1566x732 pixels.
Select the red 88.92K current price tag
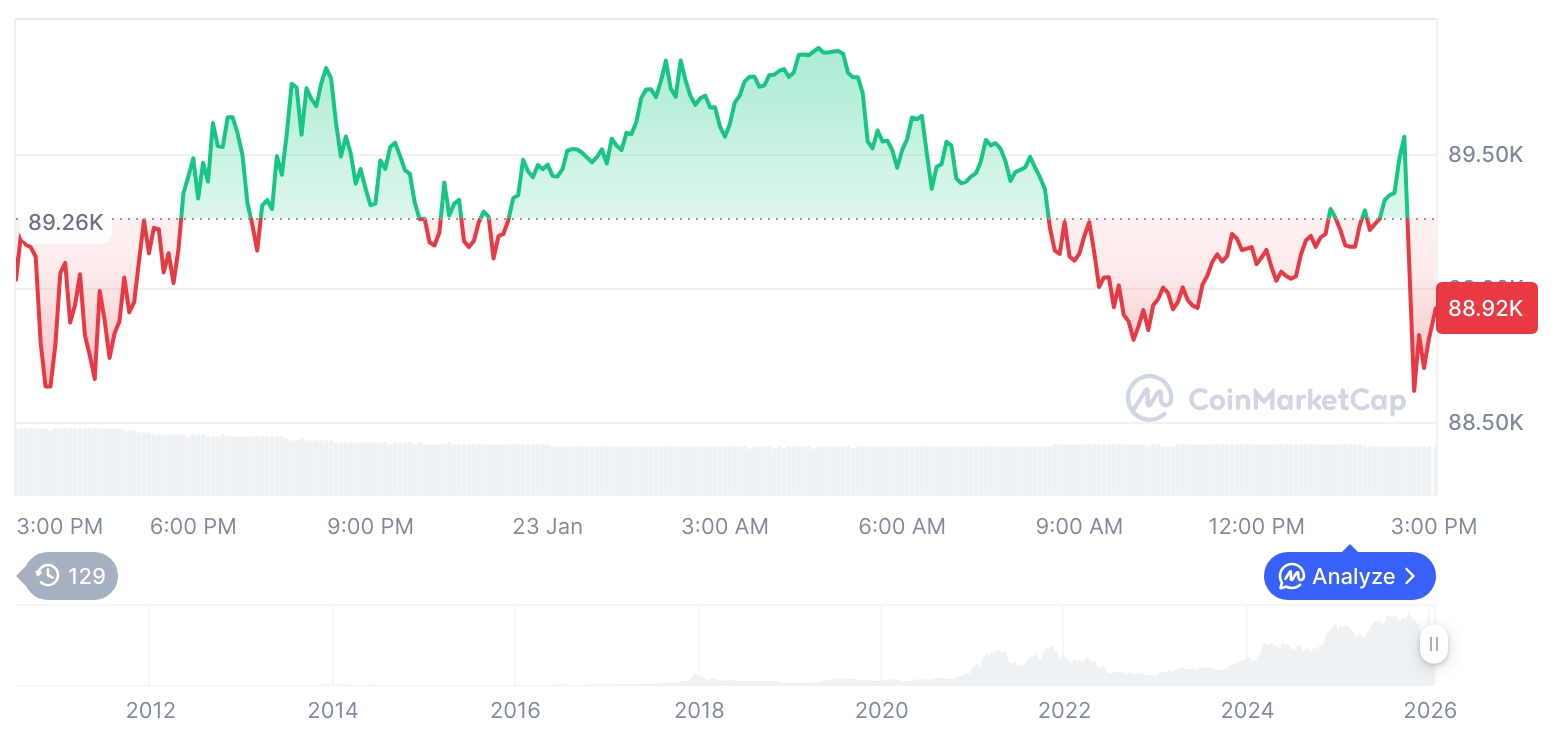pos(1486,308)
